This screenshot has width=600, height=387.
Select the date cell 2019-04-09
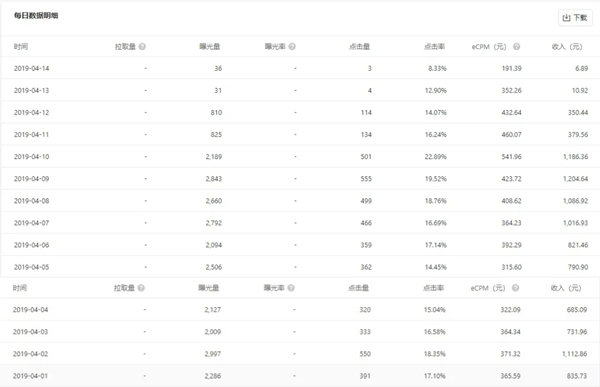(31, 179)
